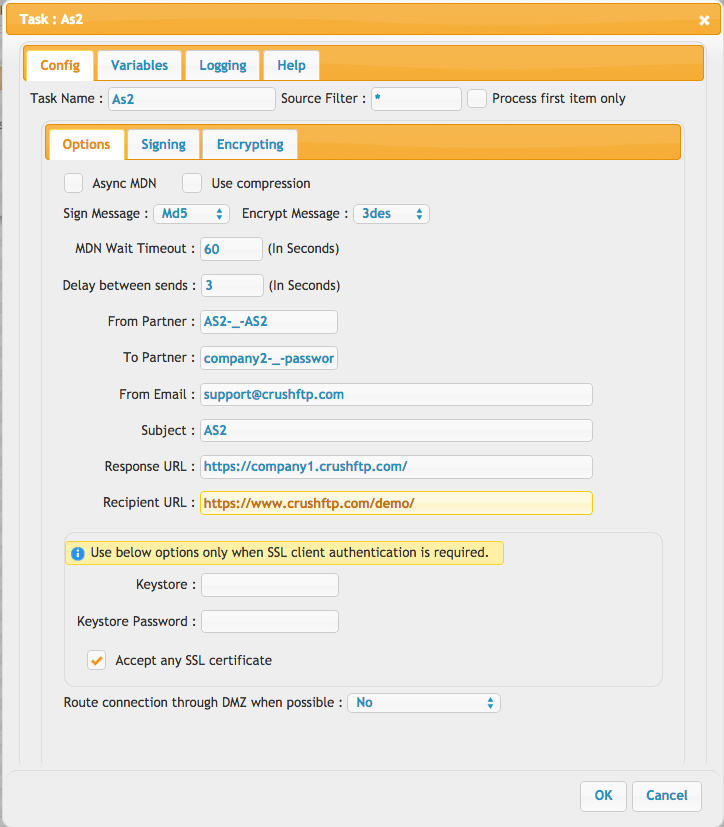
Task: Enable Process first item only checkbox
Action: [x=477, y=99]
